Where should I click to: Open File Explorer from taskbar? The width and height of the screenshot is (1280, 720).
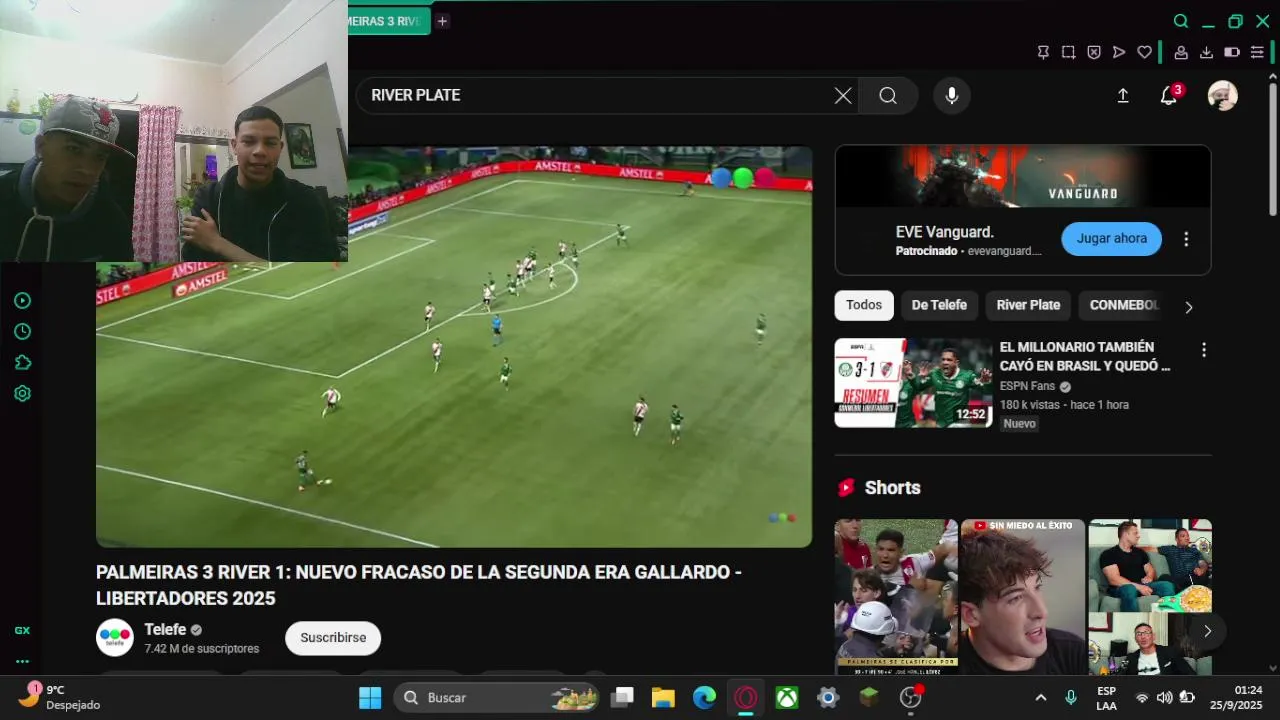(663, 698)
